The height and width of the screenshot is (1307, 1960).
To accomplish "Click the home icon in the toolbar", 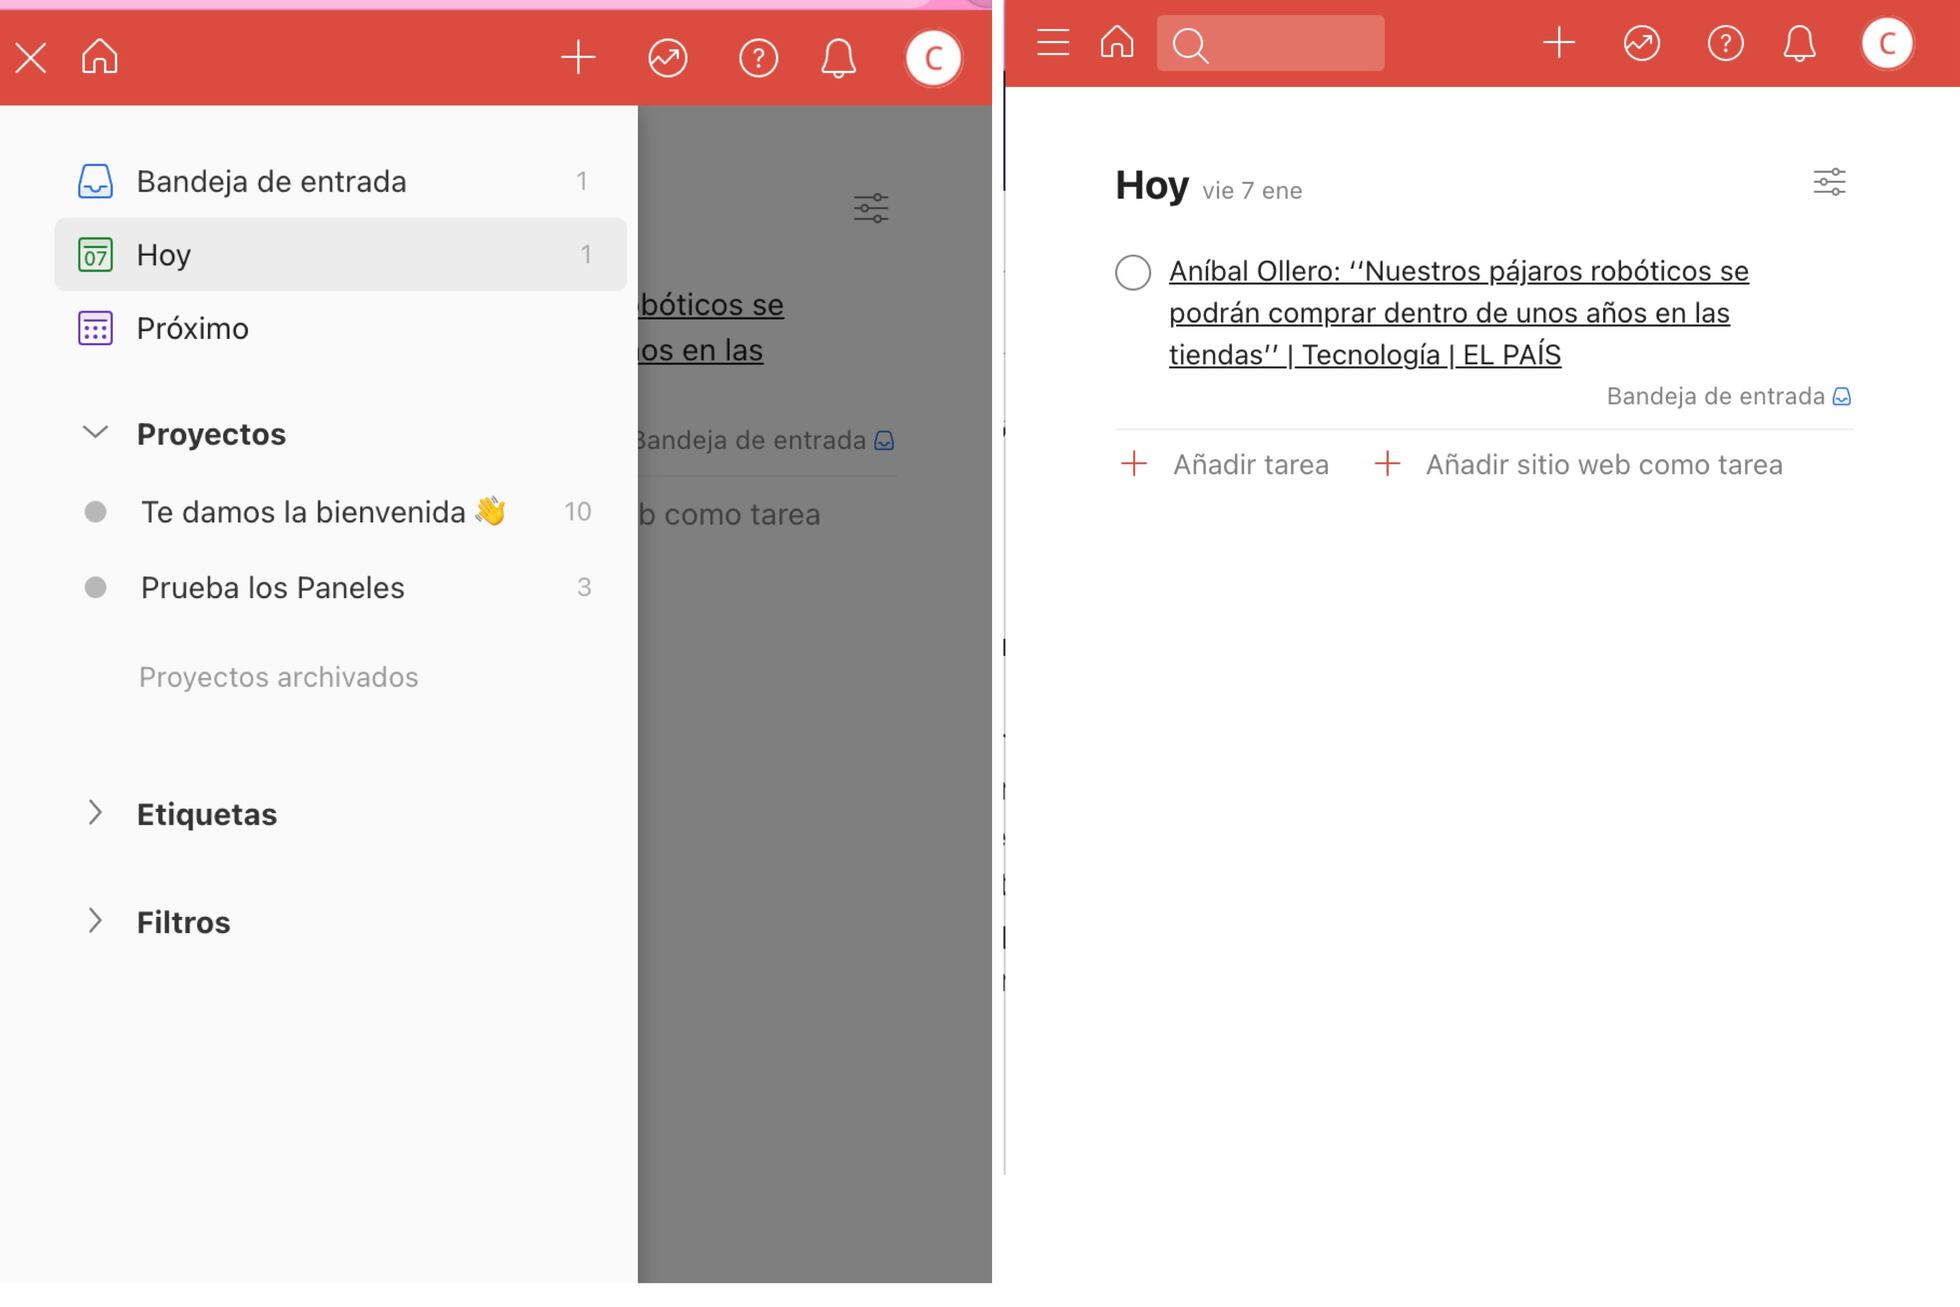I will [1117, 42].
